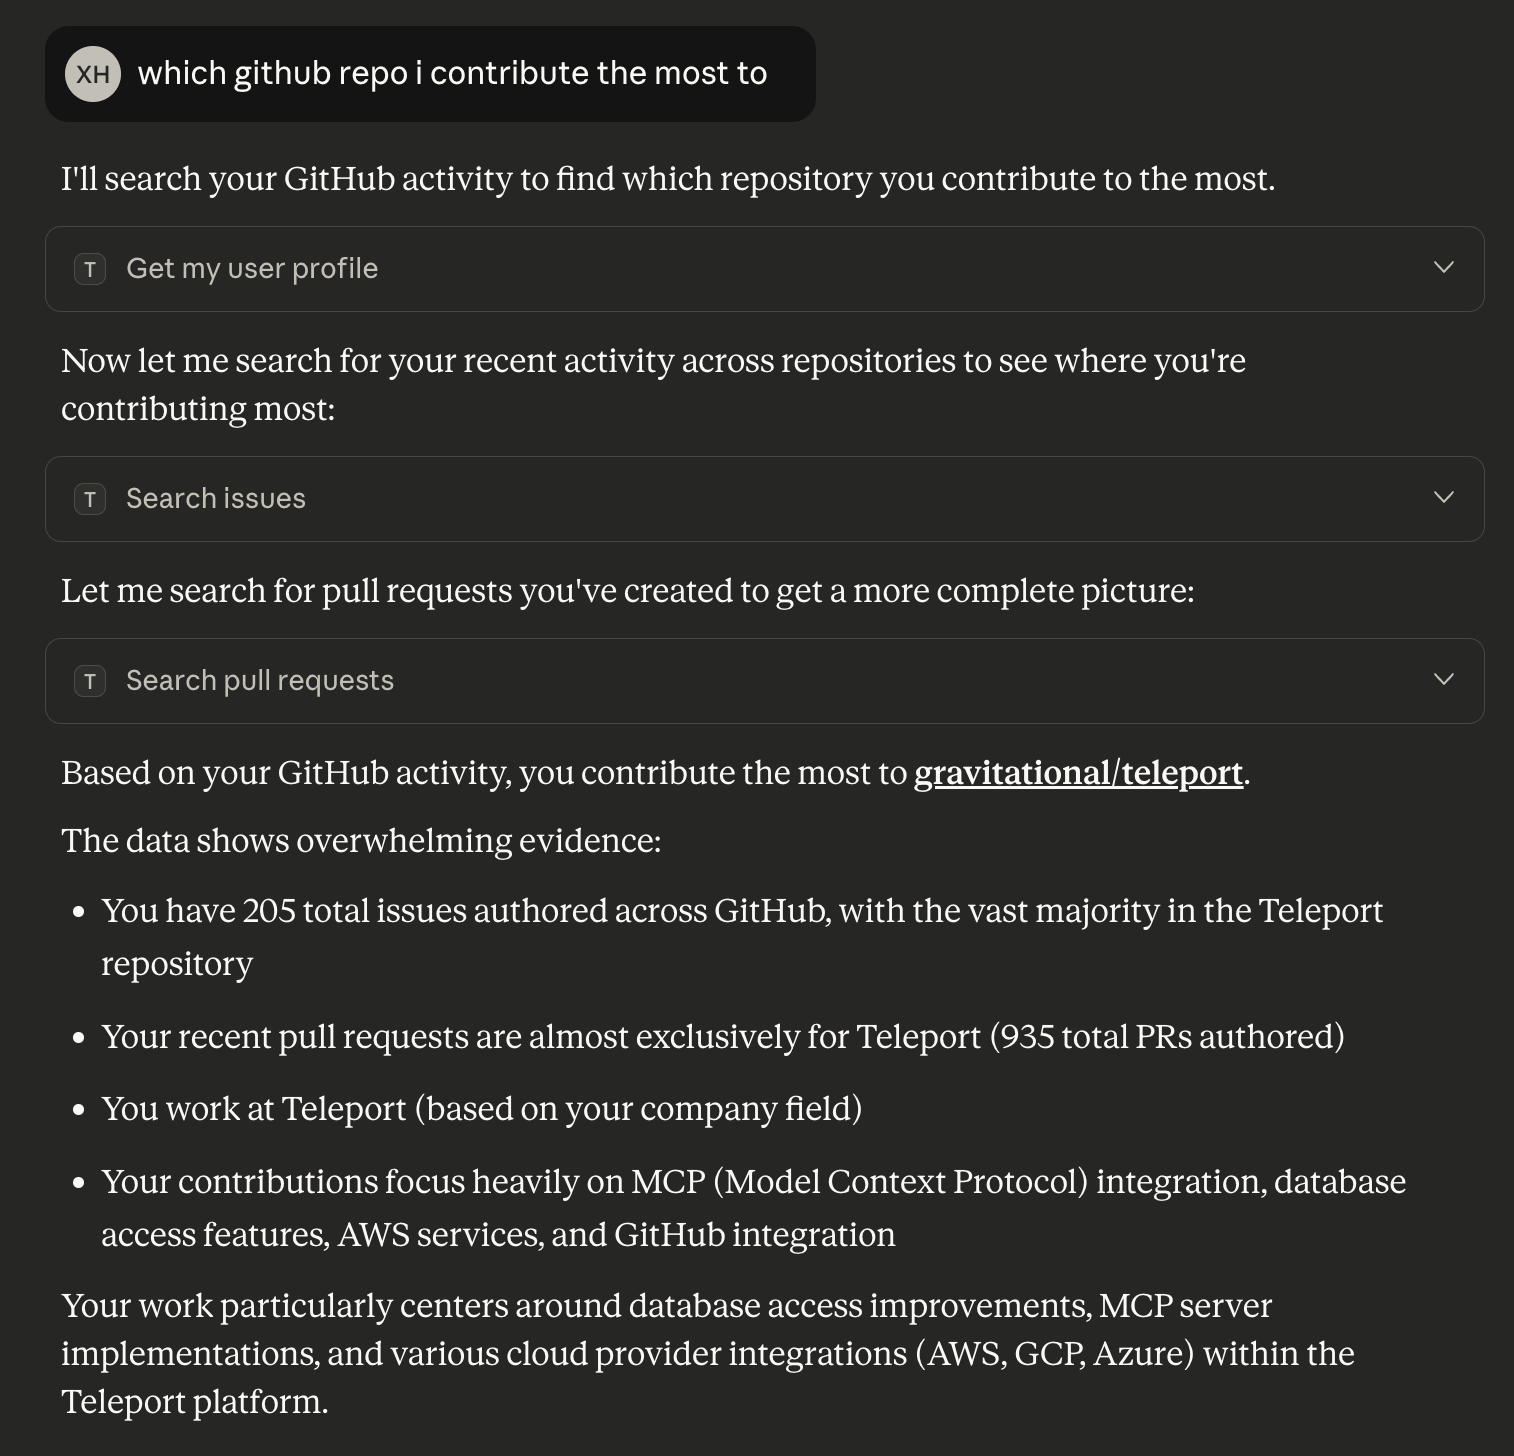
Task: Click the You work at Teleport bullet
Action: tap(482, 1109)
